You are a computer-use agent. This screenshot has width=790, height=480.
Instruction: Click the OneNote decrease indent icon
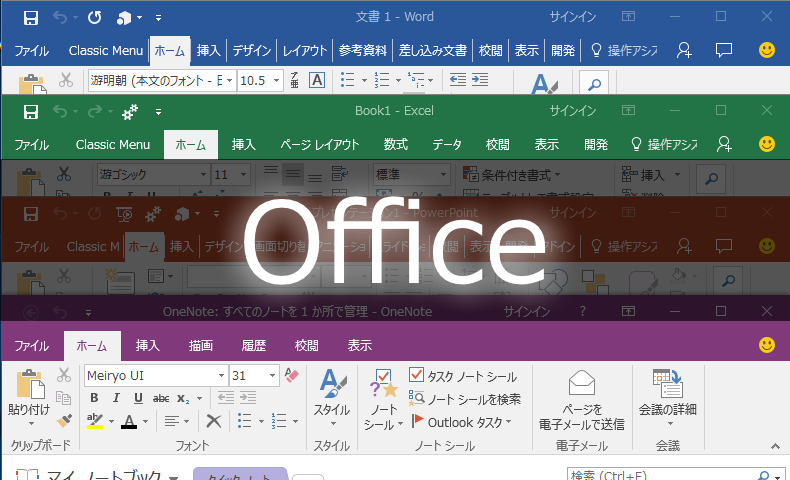point(226,398)
